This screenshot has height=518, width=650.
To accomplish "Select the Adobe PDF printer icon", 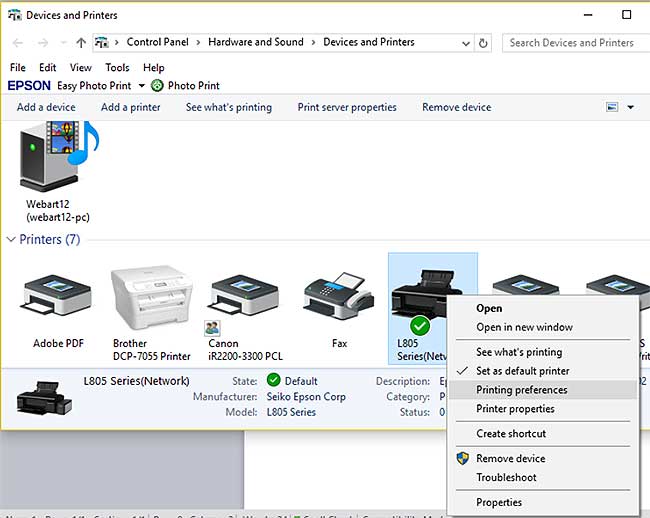I will point(58,295).
